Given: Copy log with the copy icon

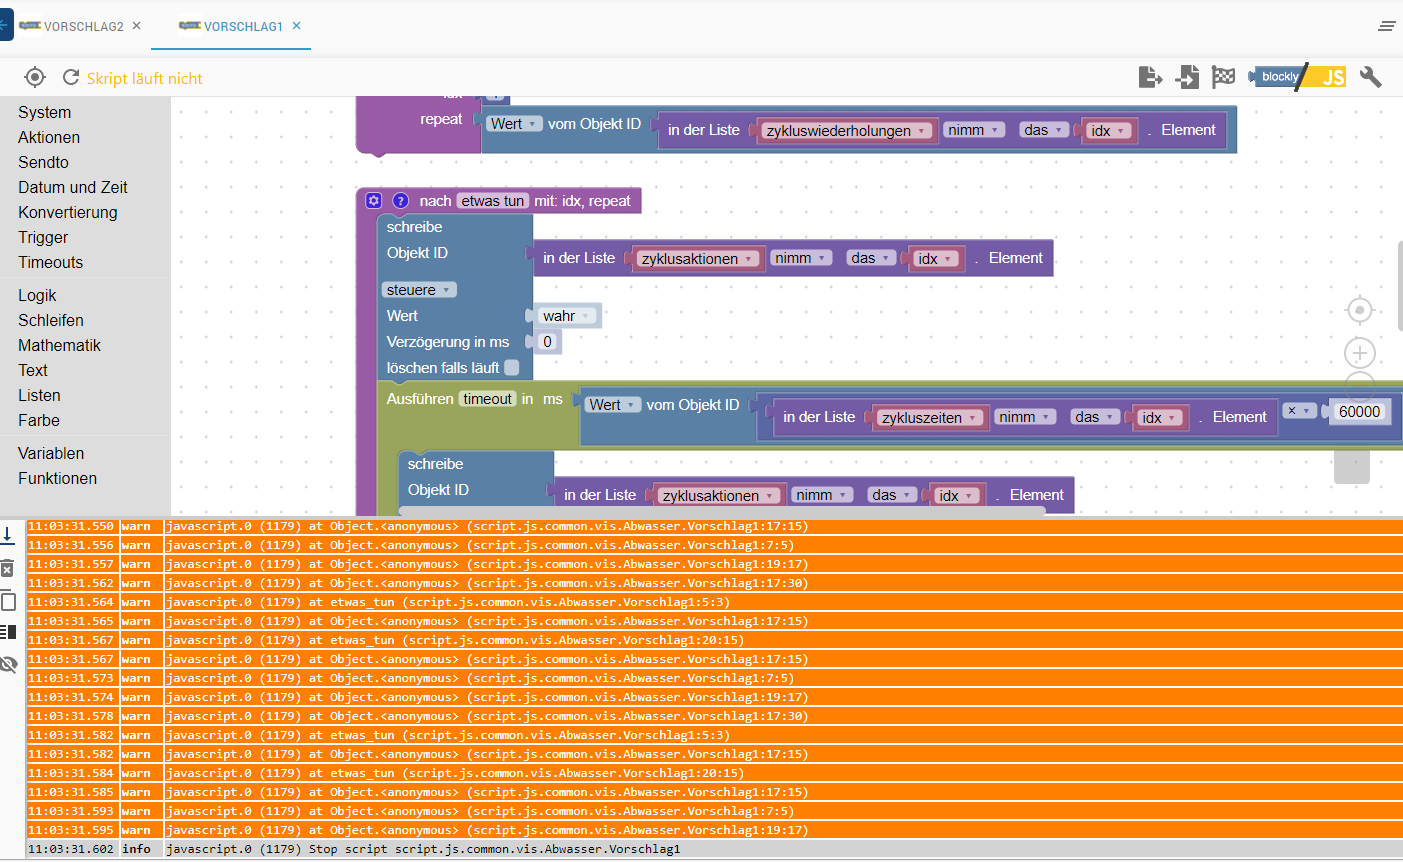Looking at the screenshot, I should click(x=8, y=601).
